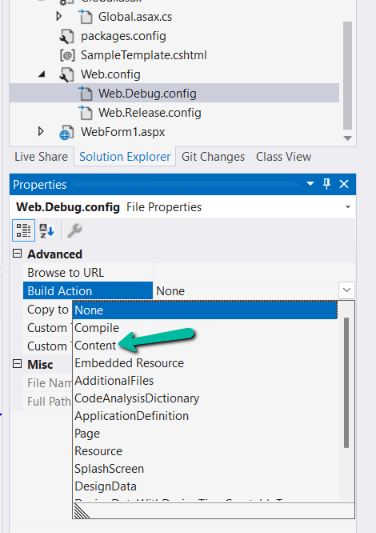Select SampleTemplate.cshtml in Solution Explorer
Image resolution: width=376 pixels, height=533 pixels.
(x=143, y=55)
